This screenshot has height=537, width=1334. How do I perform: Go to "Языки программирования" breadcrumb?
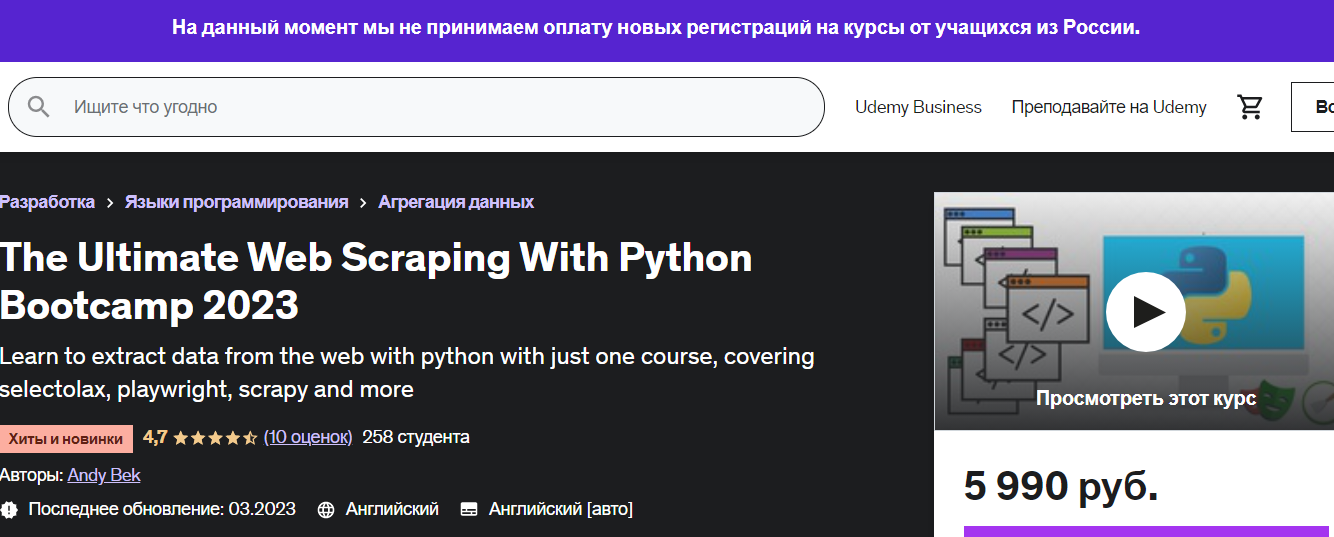237,202
